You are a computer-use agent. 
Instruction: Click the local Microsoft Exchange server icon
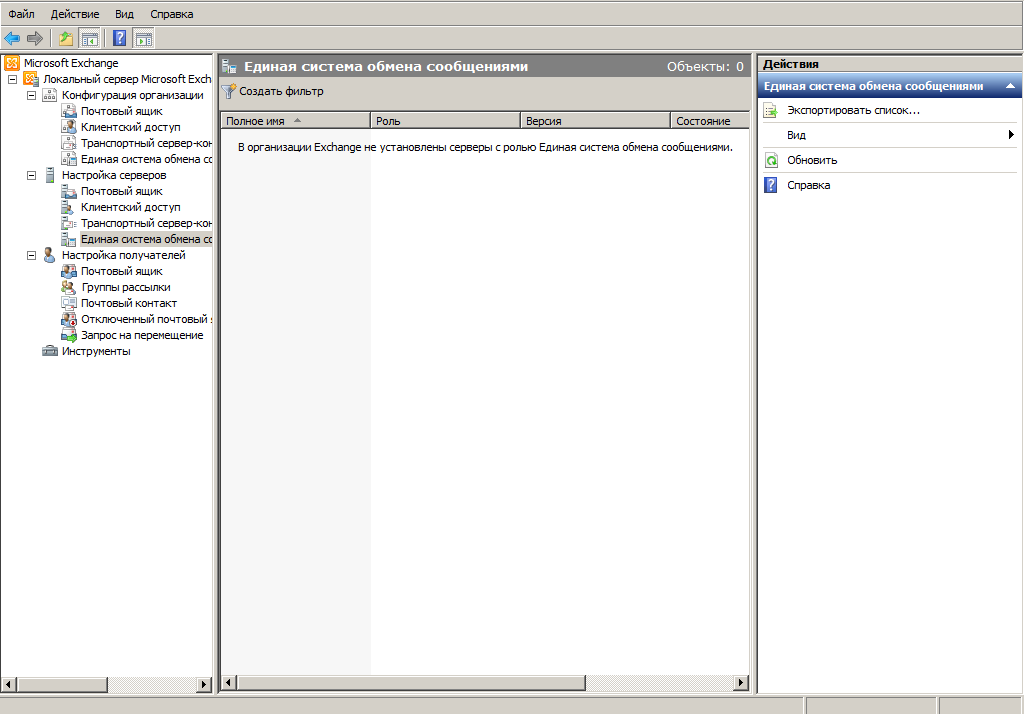click(31, 79)
